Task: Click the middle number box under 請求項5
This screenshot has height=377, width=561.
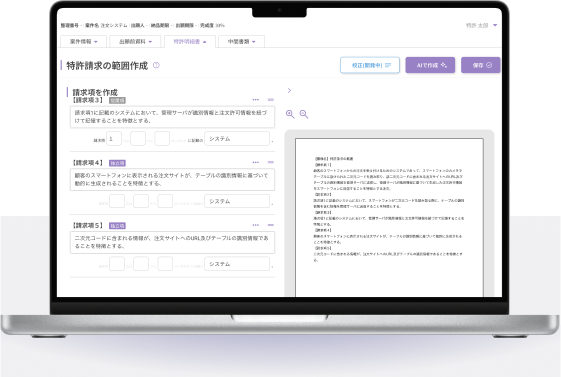Action: pyautogui.click(x=141, y=264)
